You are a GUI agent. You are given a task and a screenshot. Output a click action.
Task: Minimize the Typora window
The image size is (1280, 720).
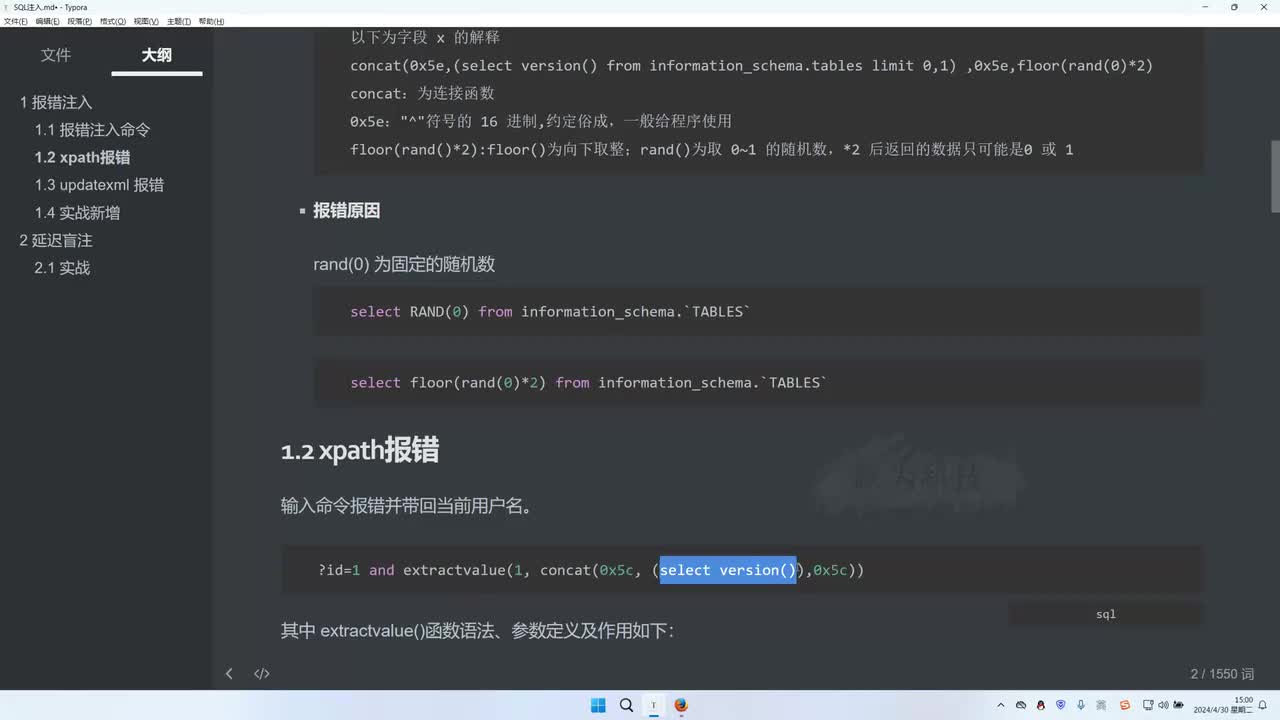point(1205,7)
